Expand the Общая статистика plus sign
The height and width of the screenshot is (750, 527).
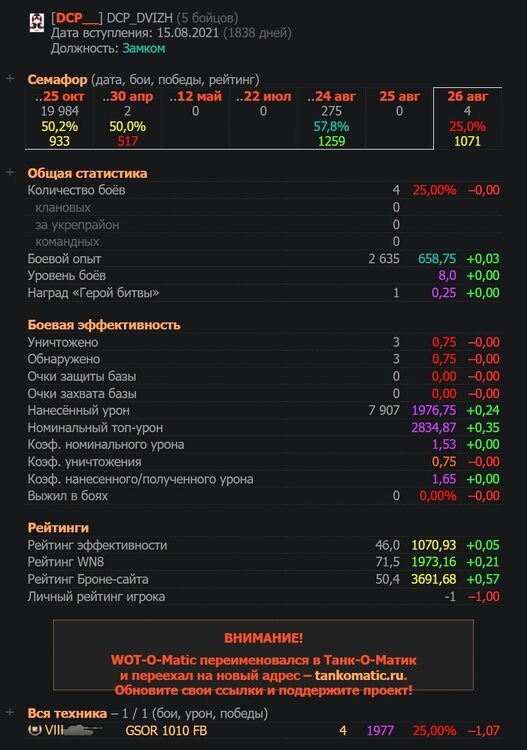coord(10,172)
